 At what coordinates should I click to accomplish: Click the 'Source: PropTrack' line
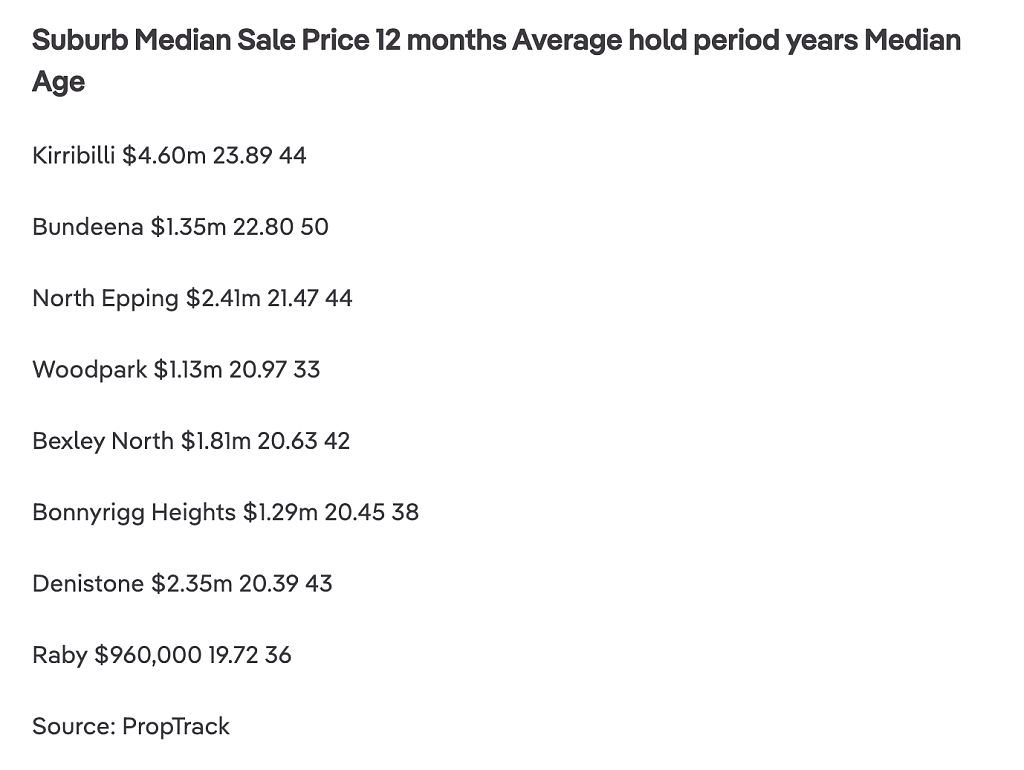[x=131, y=726]
